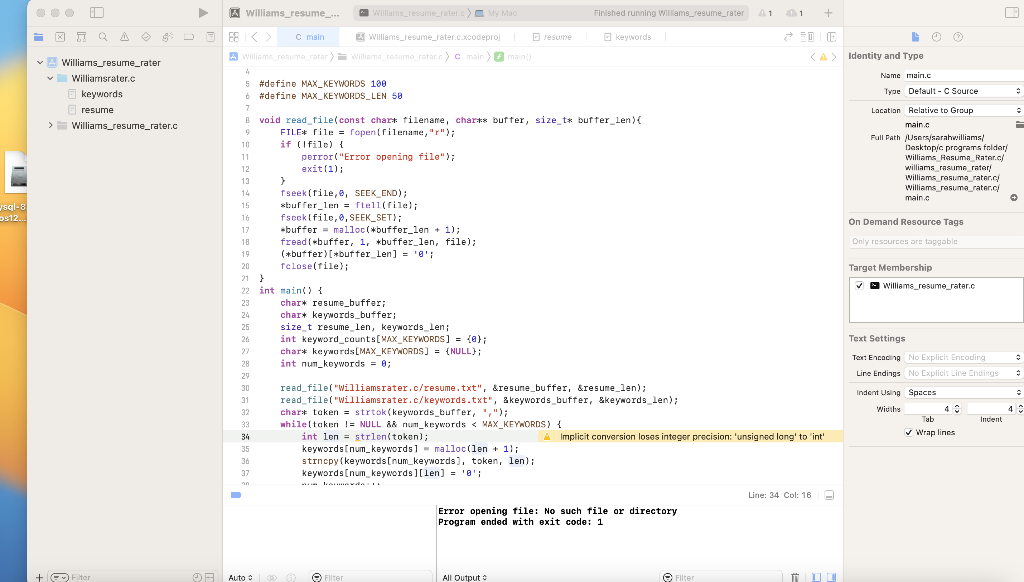1024x582 pixels.
Task: Open the Text Encoding dropdown
Action: click(x=963, y=357)
